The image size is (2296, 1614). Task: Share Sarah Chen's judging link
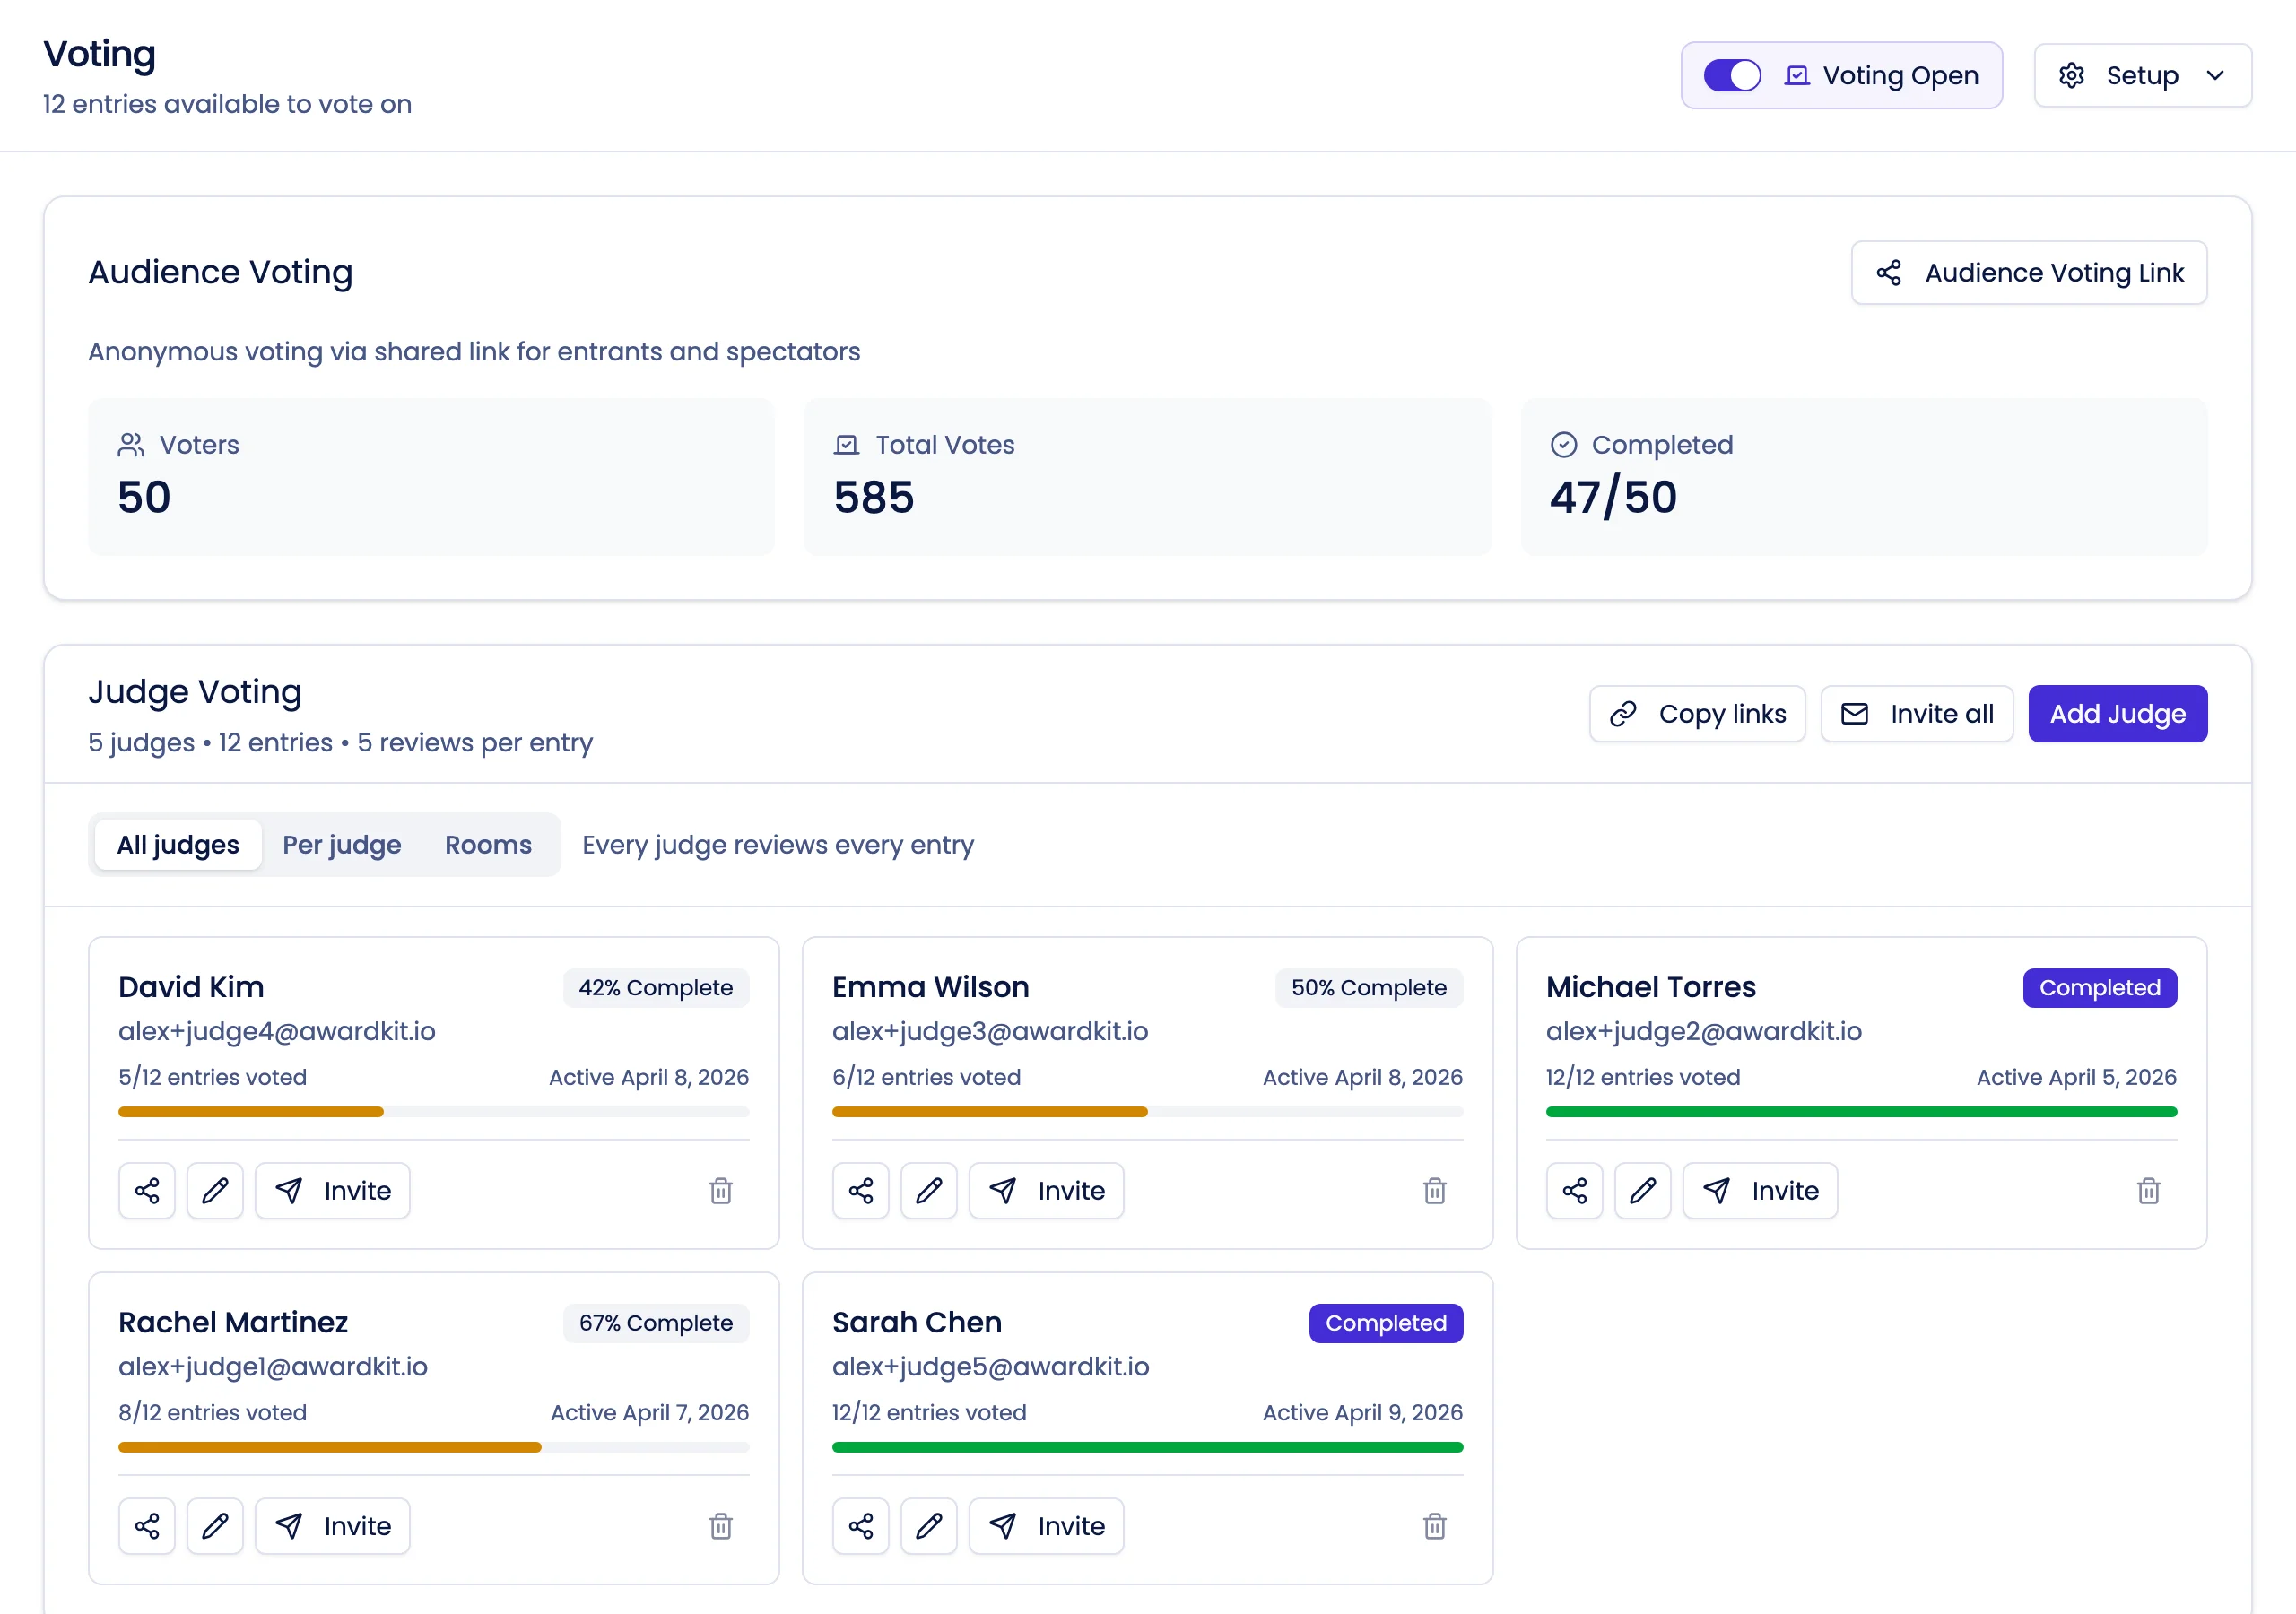click(x=861, y=1526)
